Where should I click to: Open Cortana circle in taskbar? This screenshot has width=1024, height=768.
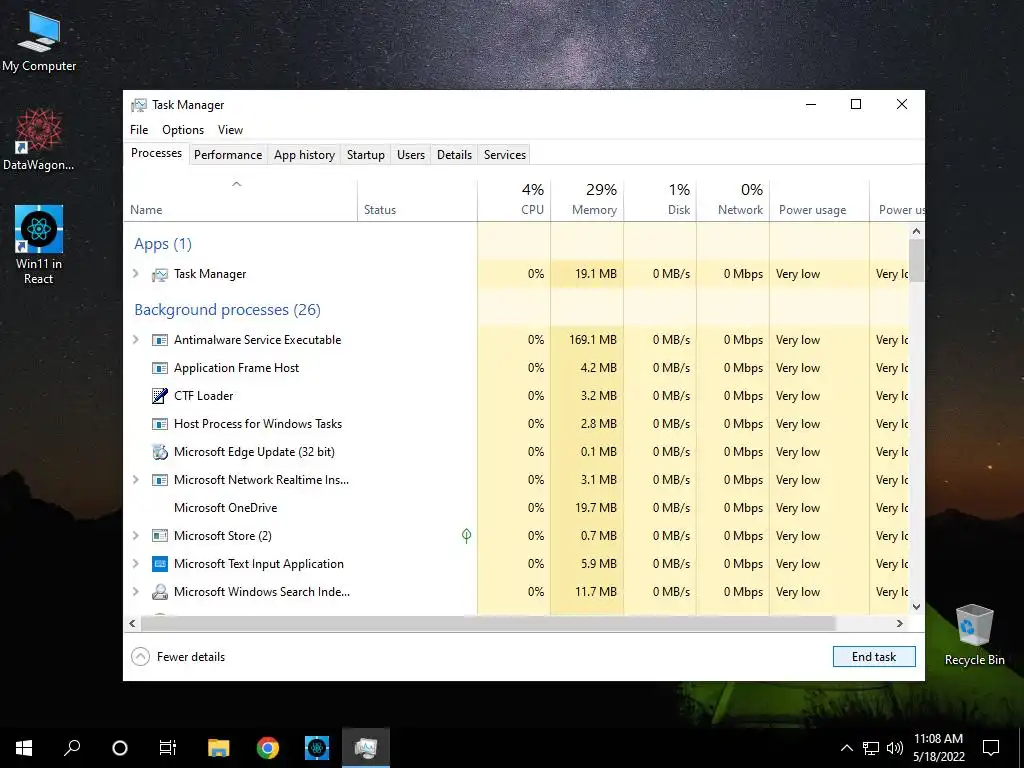point(120,748)
